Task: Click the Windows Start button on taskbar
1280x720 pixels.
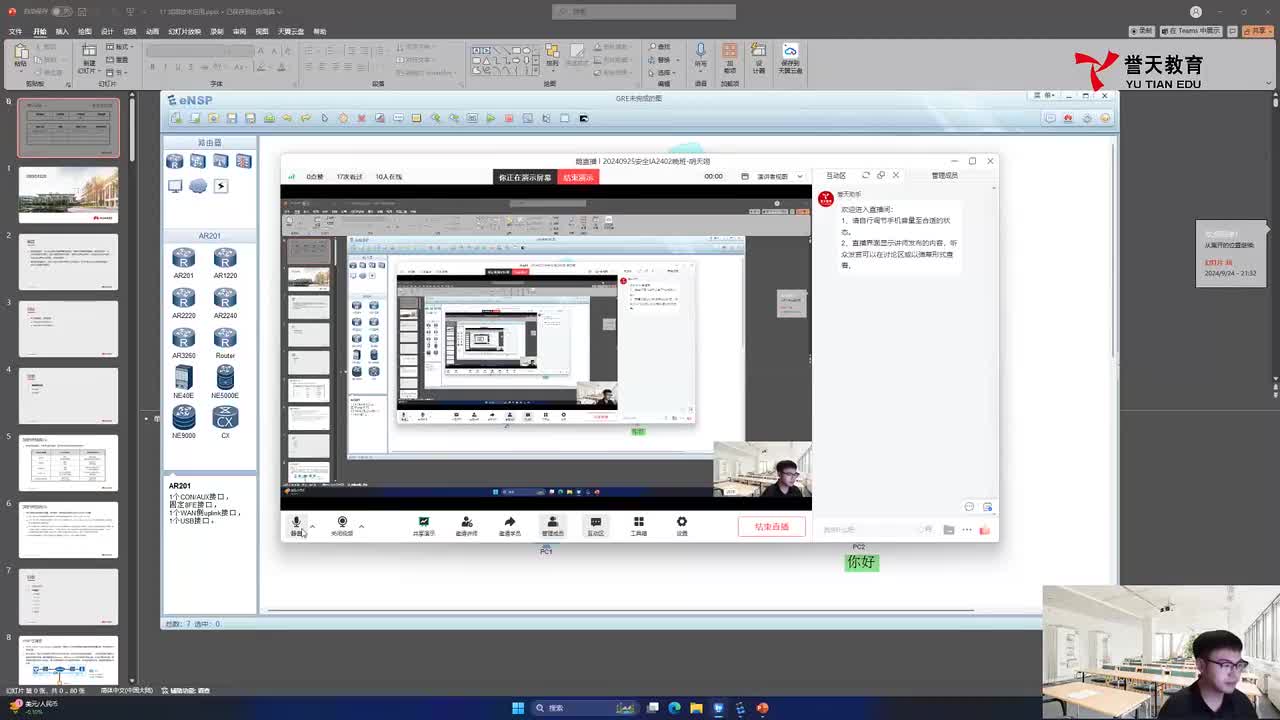Action: point(518,708)
